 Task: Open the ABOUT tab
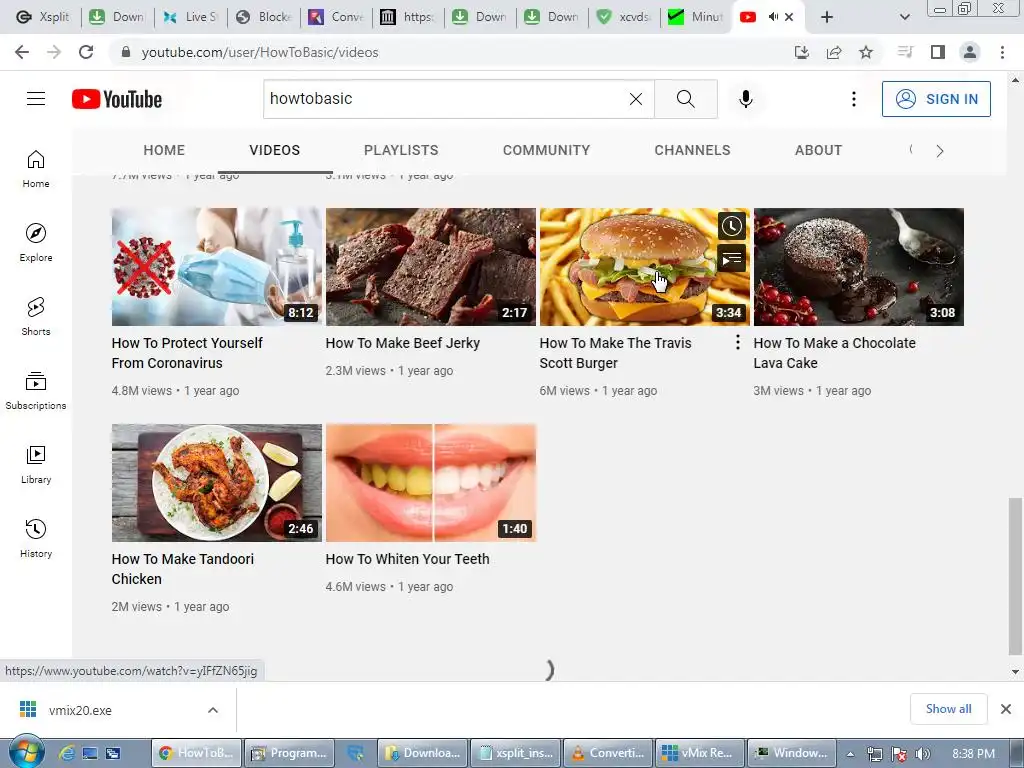click(818, 150)
